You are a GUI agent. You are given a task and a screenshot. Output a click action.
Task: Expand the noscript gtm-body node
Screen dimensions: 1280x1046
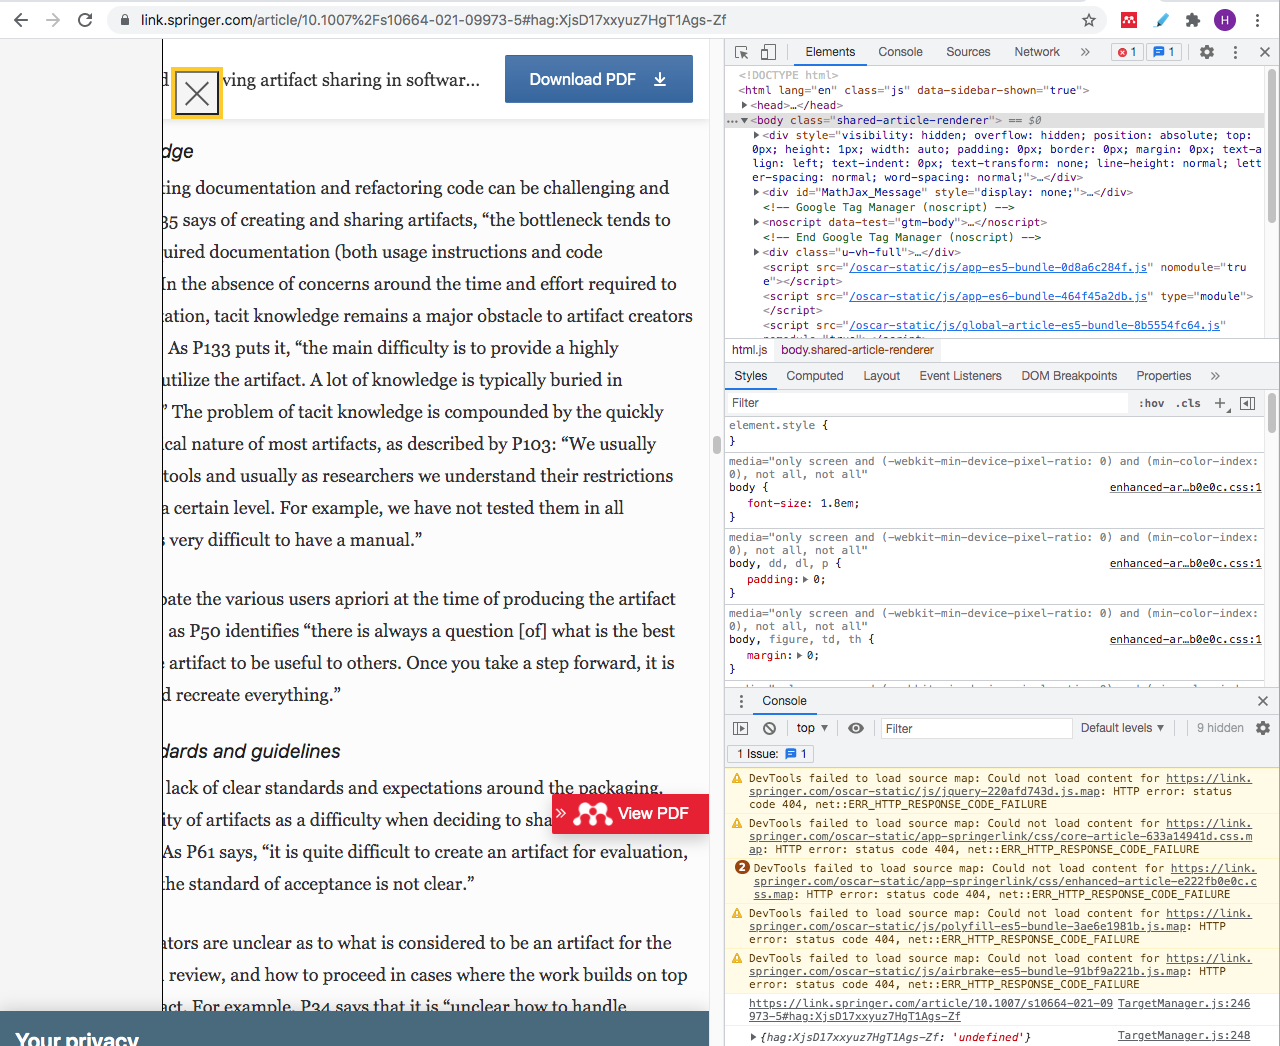(x=756, y=222)
